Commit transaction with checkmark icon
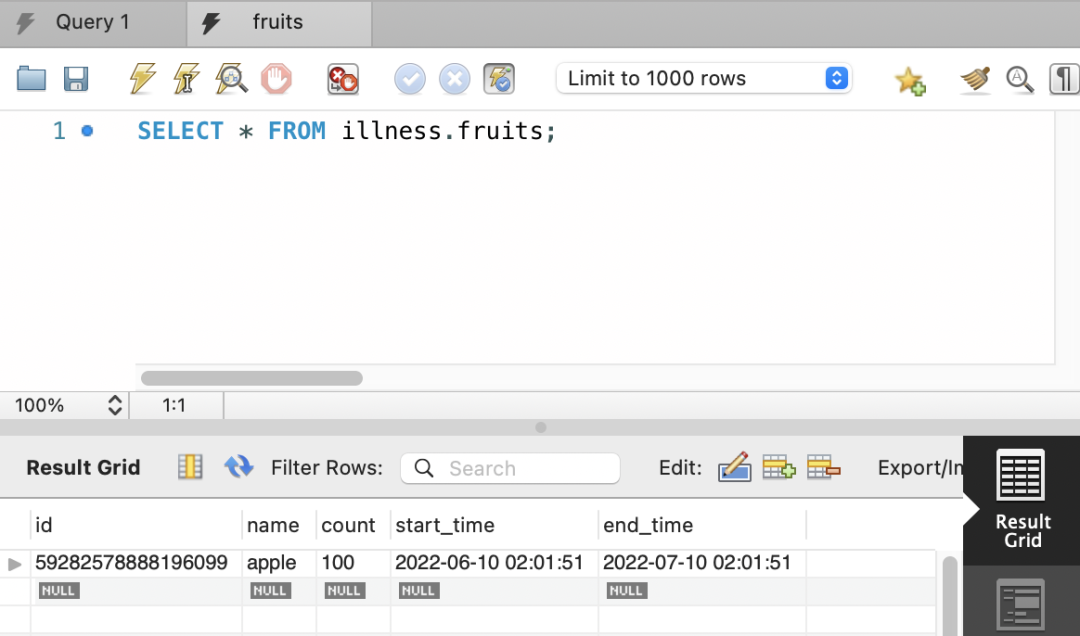The width and height of the screenshot is (1080, 636). 410,79
